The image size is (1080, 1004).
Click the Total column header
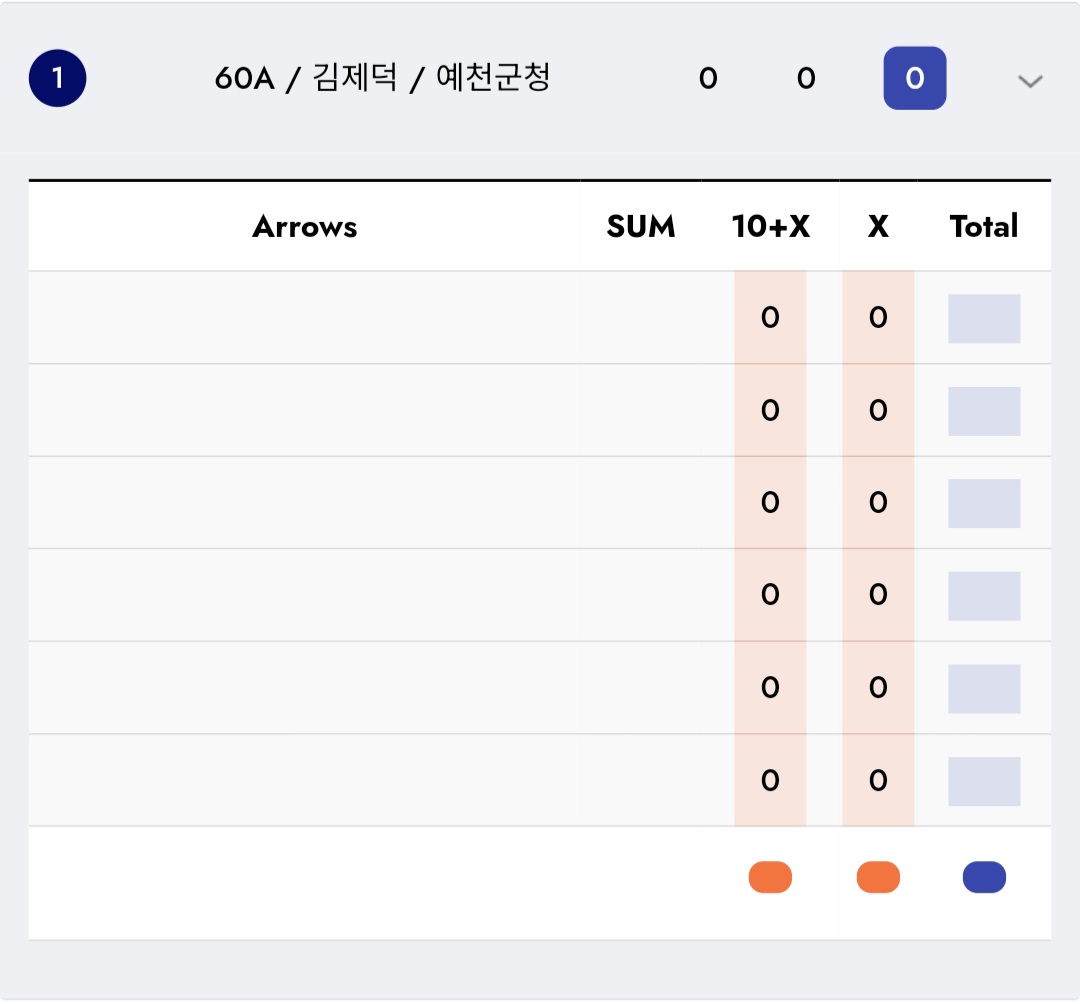coord(984,227)
